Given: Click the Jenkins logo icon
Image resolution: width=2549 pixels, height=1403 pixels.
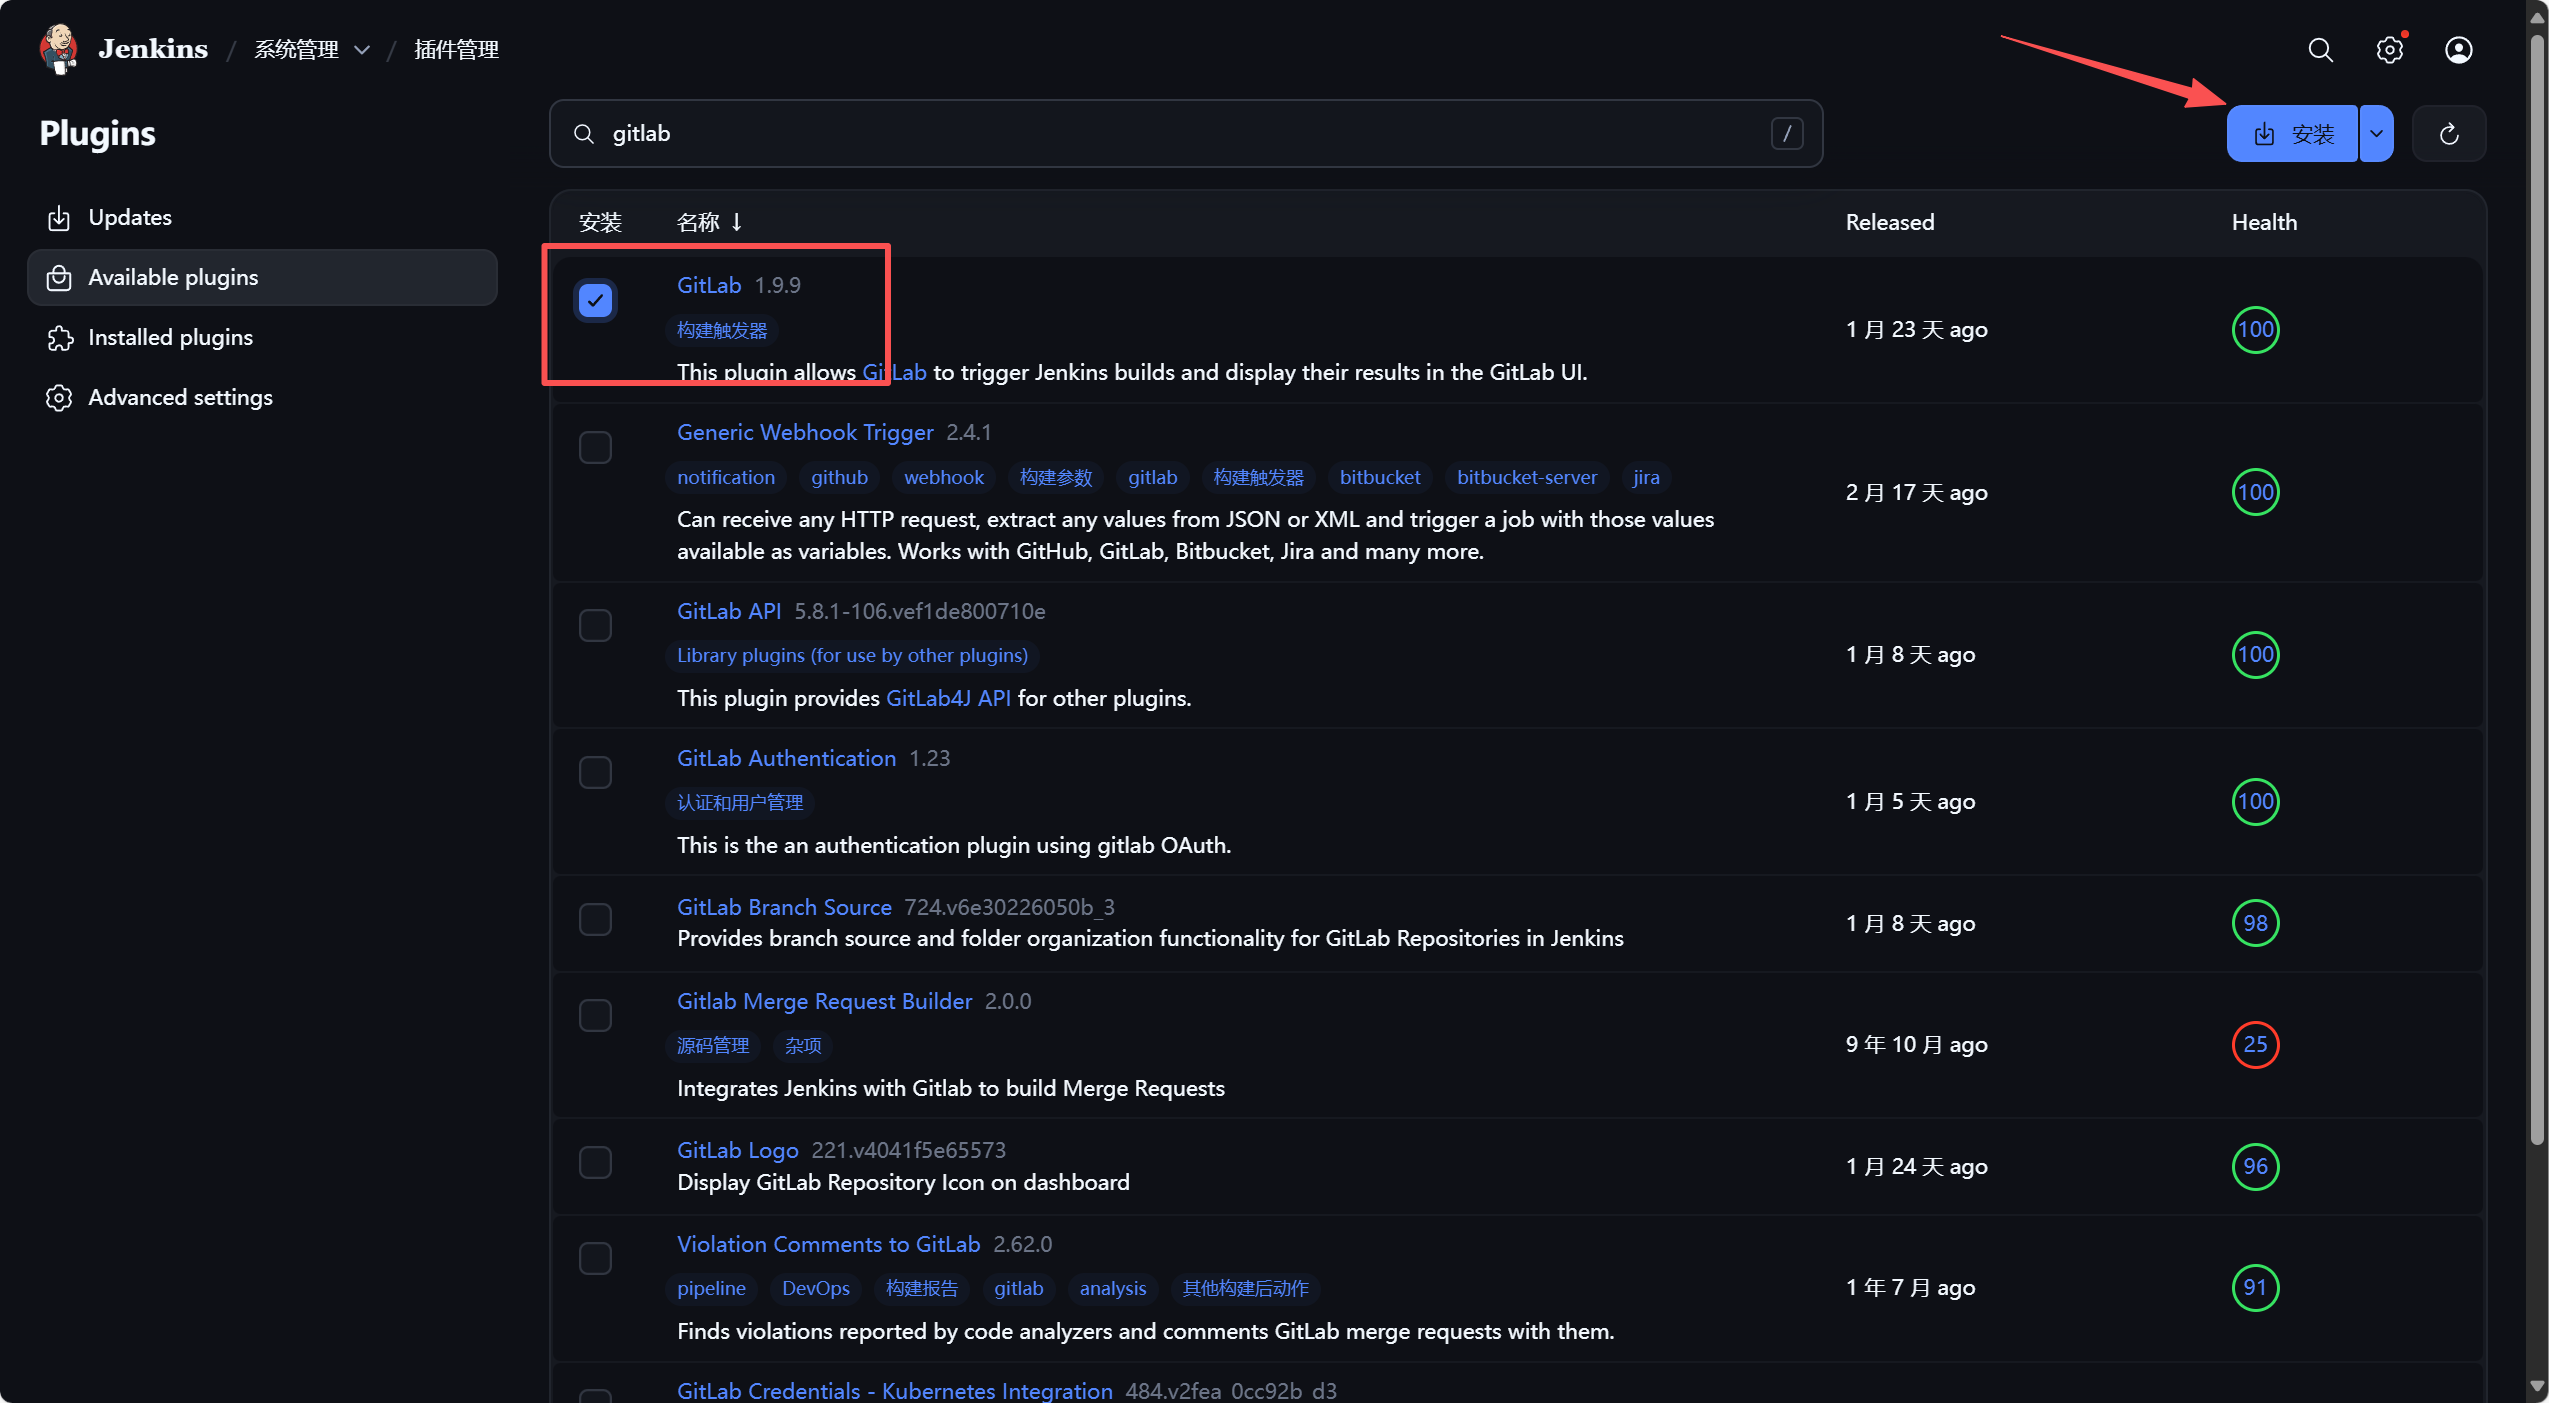Looking at the screenshot, I should click(58, 48).
